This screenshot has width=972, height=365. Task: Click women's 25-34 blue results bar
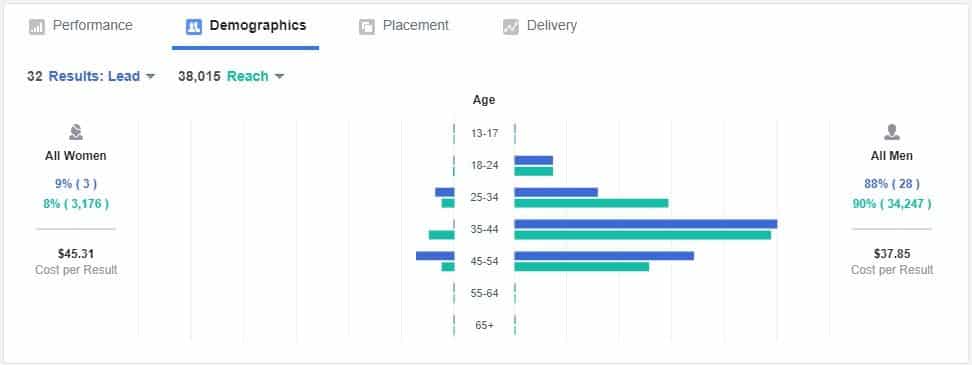click(444, 192)
